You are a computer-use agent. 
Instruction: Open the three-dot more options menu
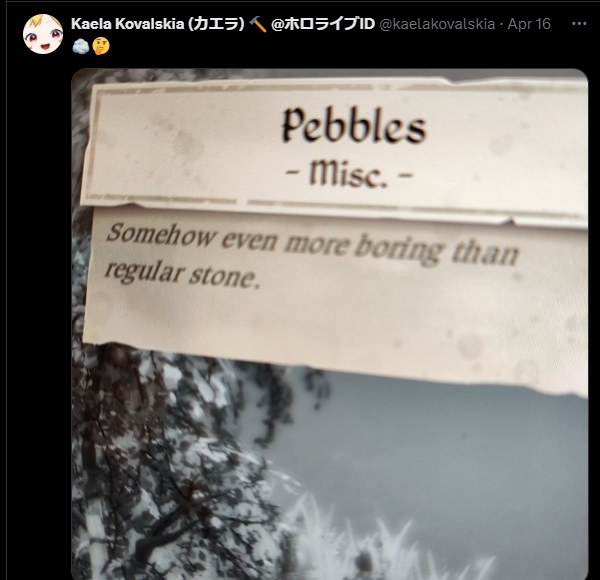[579, 24]
